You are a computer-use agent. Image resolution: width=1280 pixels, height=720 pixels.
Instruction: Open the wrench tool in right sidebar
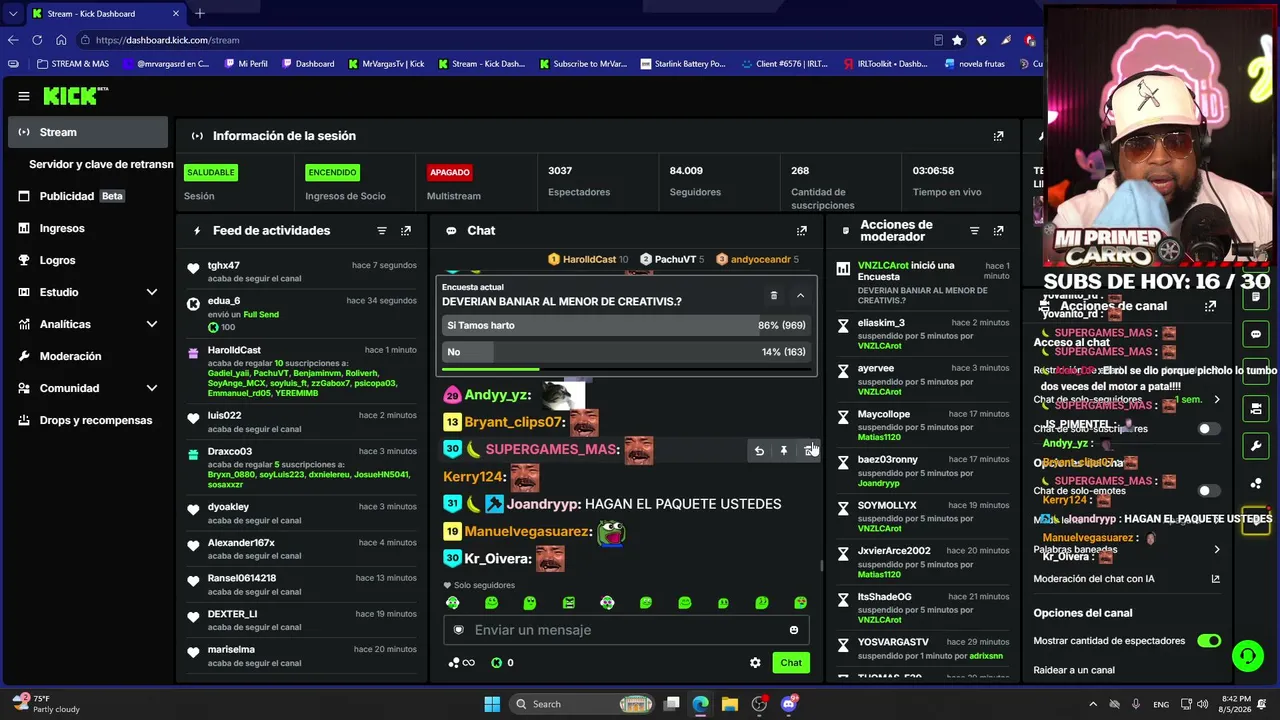point(1256,445)
